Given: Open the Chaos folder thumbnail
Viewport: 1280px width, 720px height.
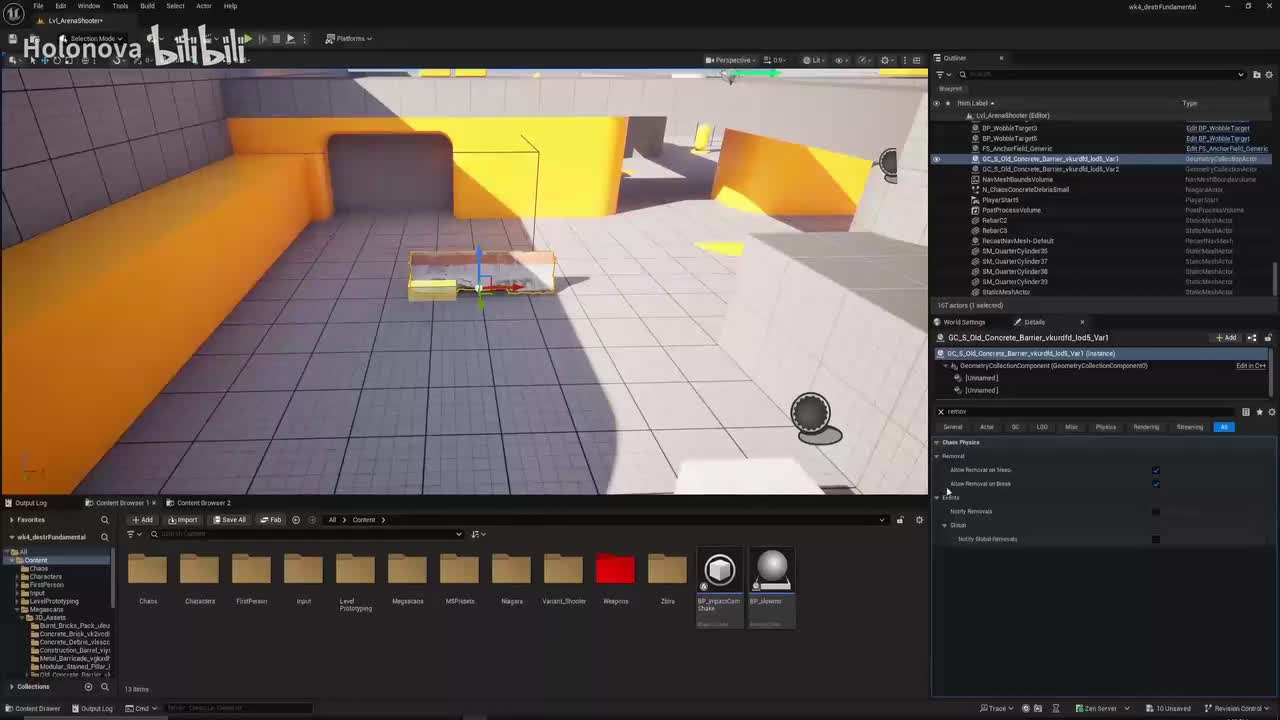Looking at the screenshot, I should click(147, 570).
